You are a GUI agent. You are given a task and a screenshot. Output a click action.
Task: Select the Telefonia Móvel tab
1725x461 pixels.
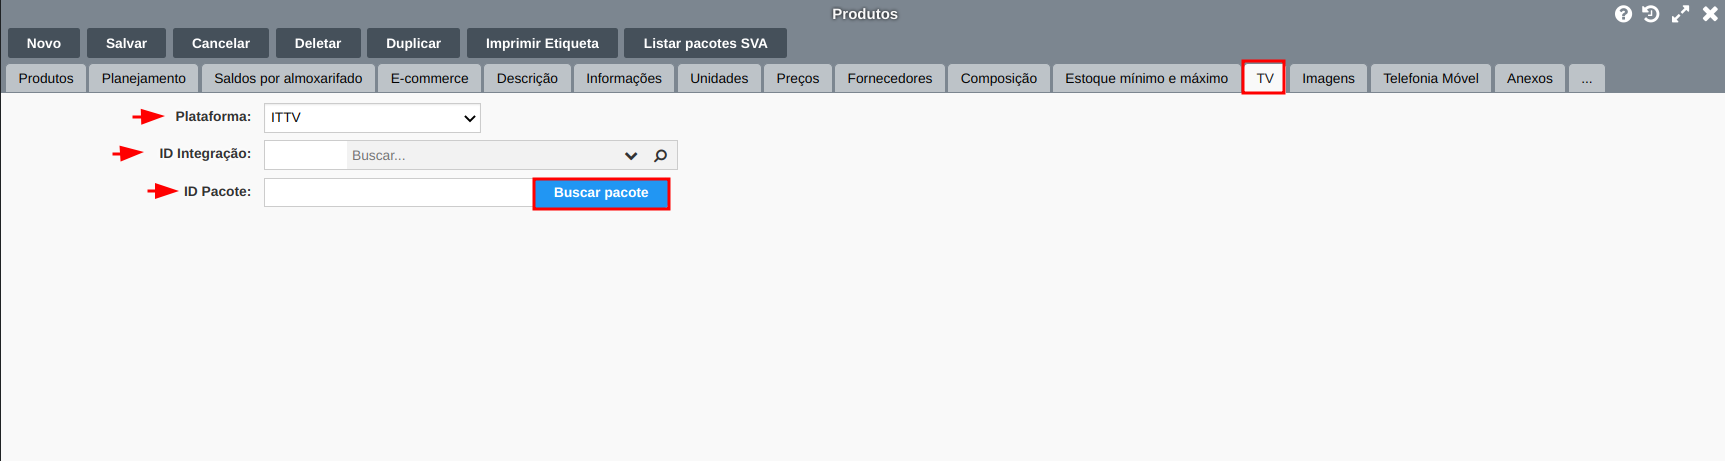point(1430,79)
